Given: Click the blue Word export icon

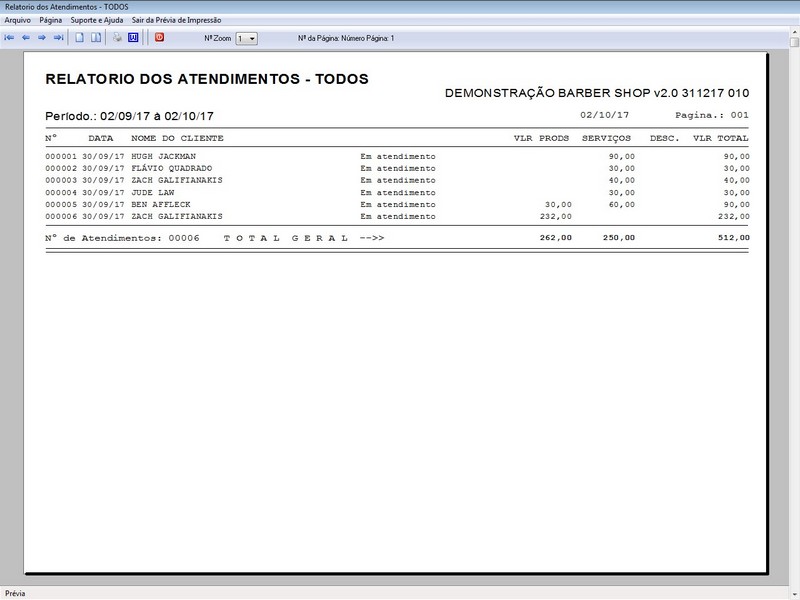Looking at the screenshot, I should tap(133, 38).
